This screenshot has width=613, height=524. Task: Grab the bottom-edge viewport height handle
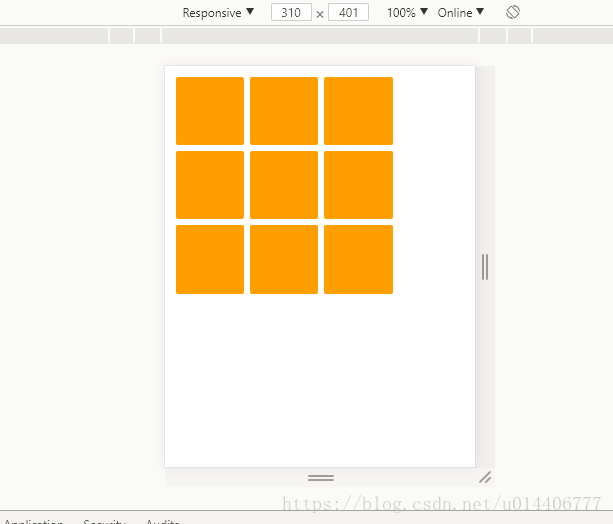coord(321,477)
